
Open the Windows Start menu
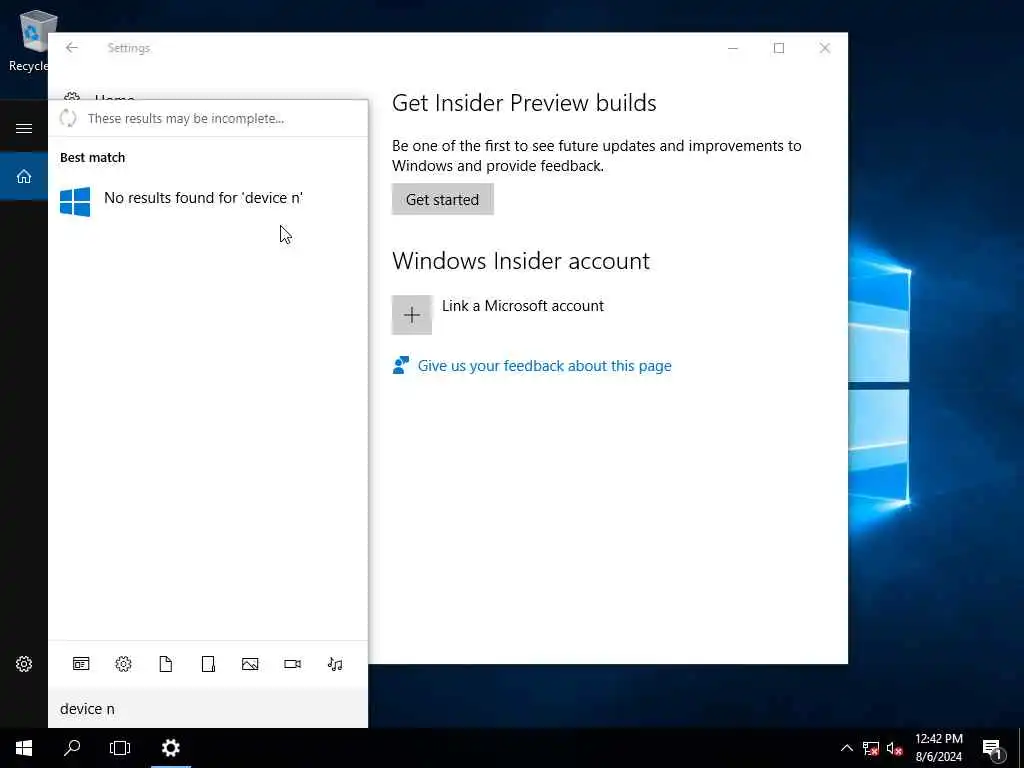[x=24, y=748]
